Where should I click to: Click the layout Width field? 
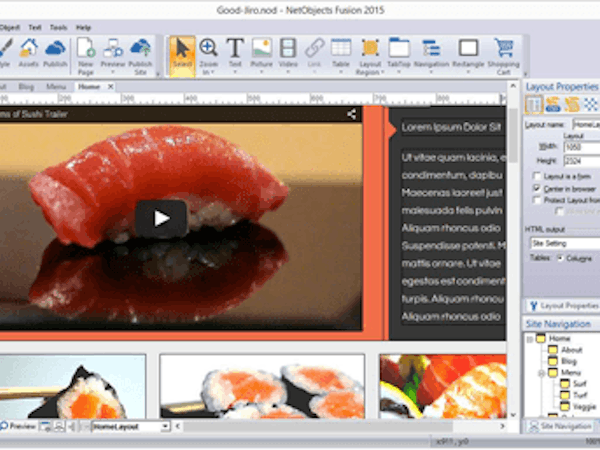pyautogui.click(x=582, y=147)
